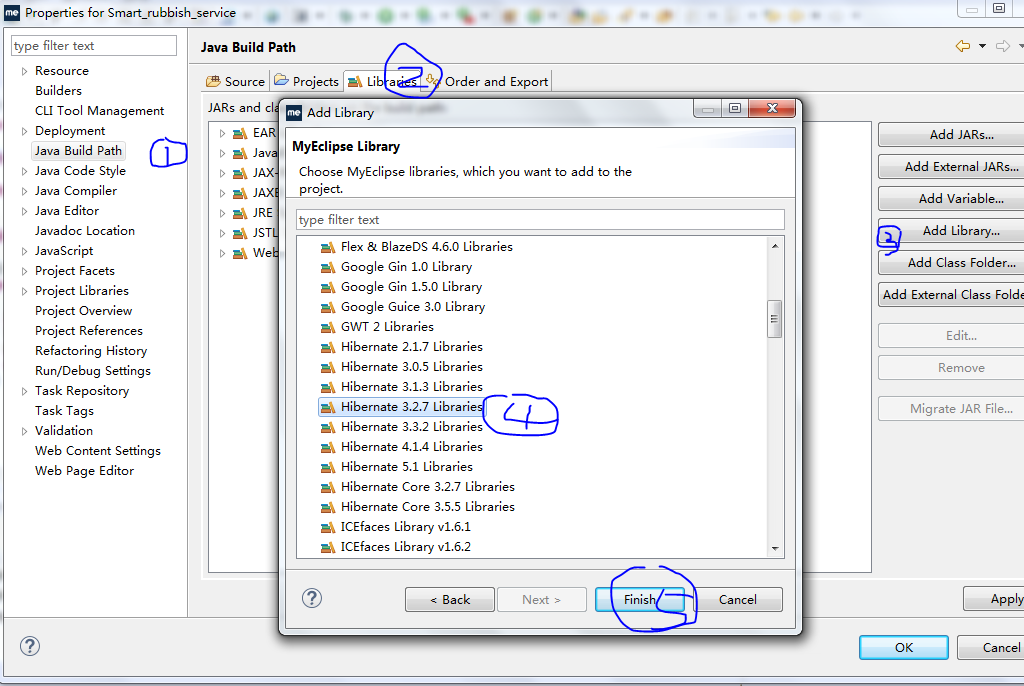Expand the Validation tree node
The image size is (1024, 686).
(x=24, y=431)
